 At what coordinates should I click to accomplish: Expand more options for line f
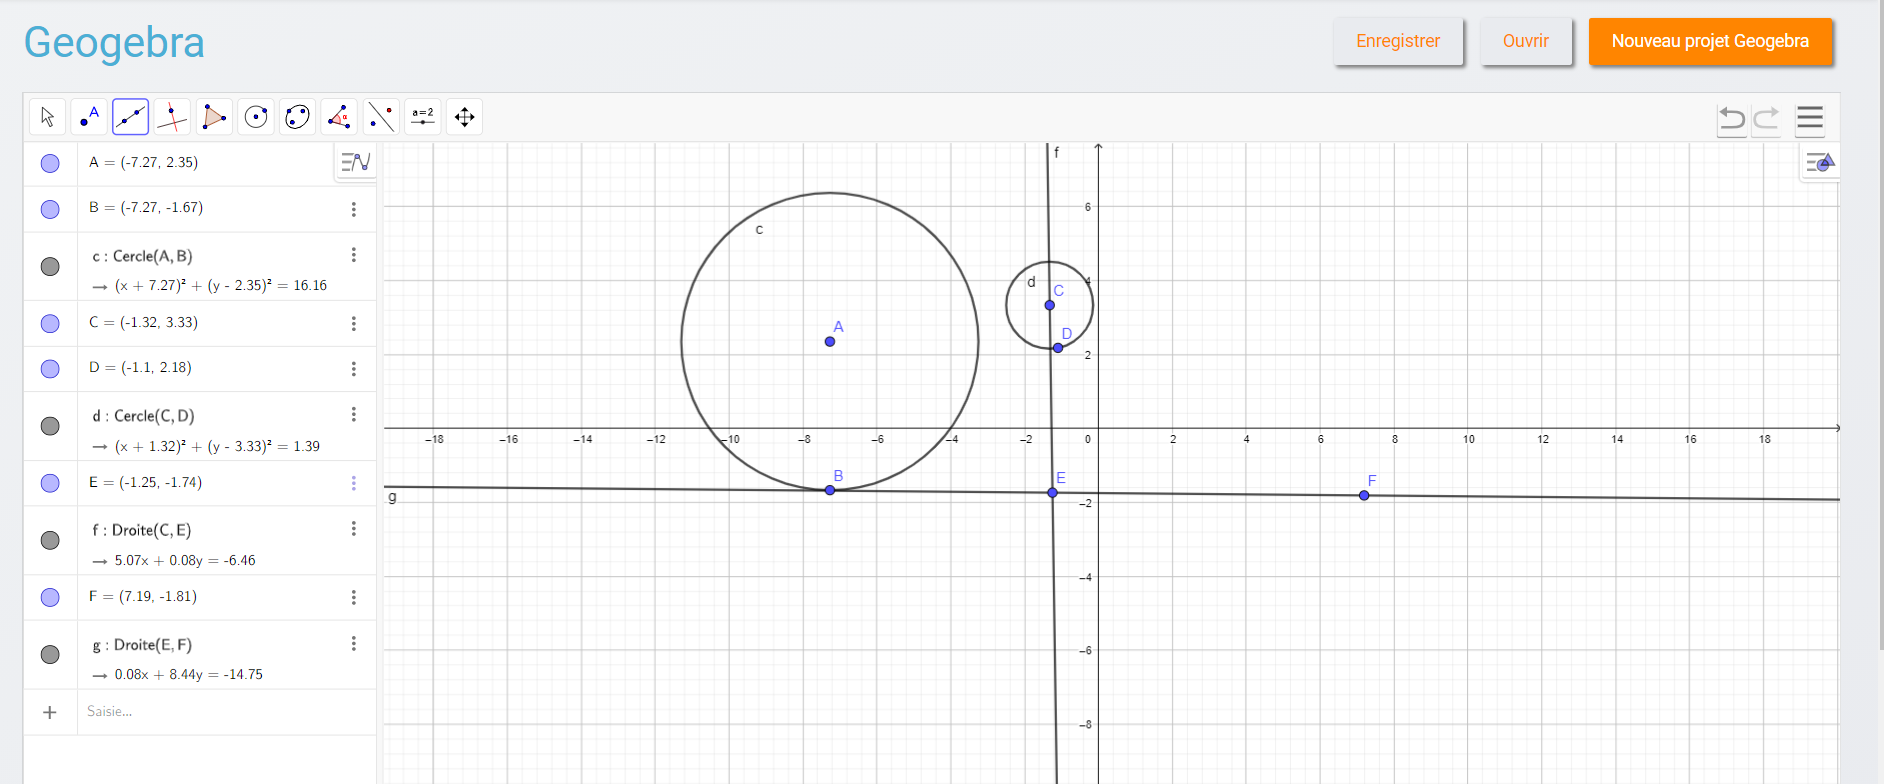[353, 528]
